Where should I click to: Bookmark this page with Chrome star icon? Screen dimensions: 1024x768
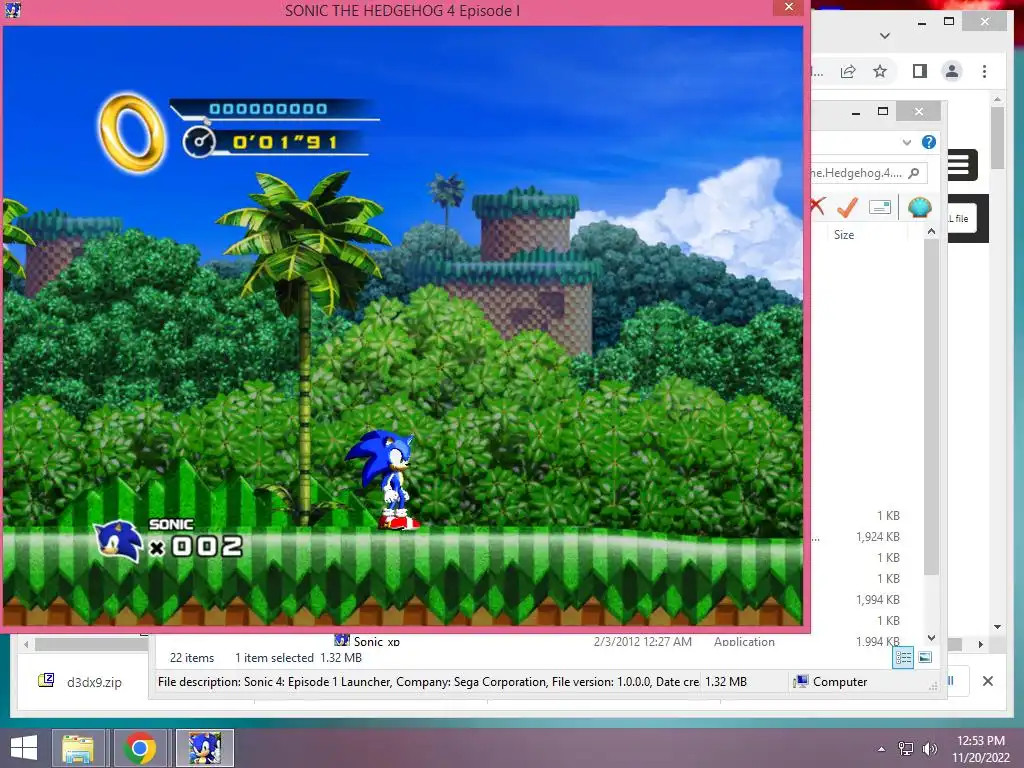tap(880, 71)
